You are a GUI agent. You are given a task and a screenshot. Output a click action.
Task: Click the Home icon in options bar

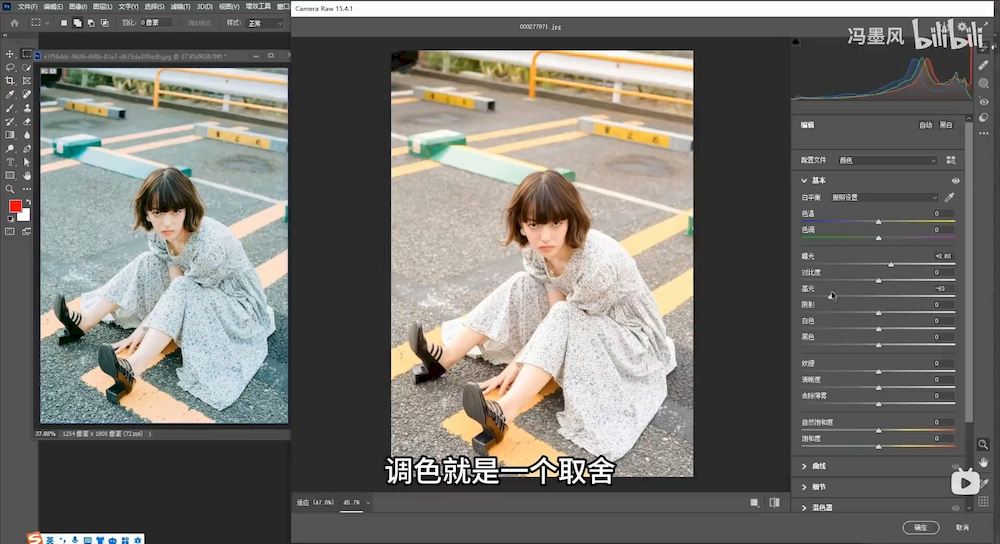click(14, 23)
